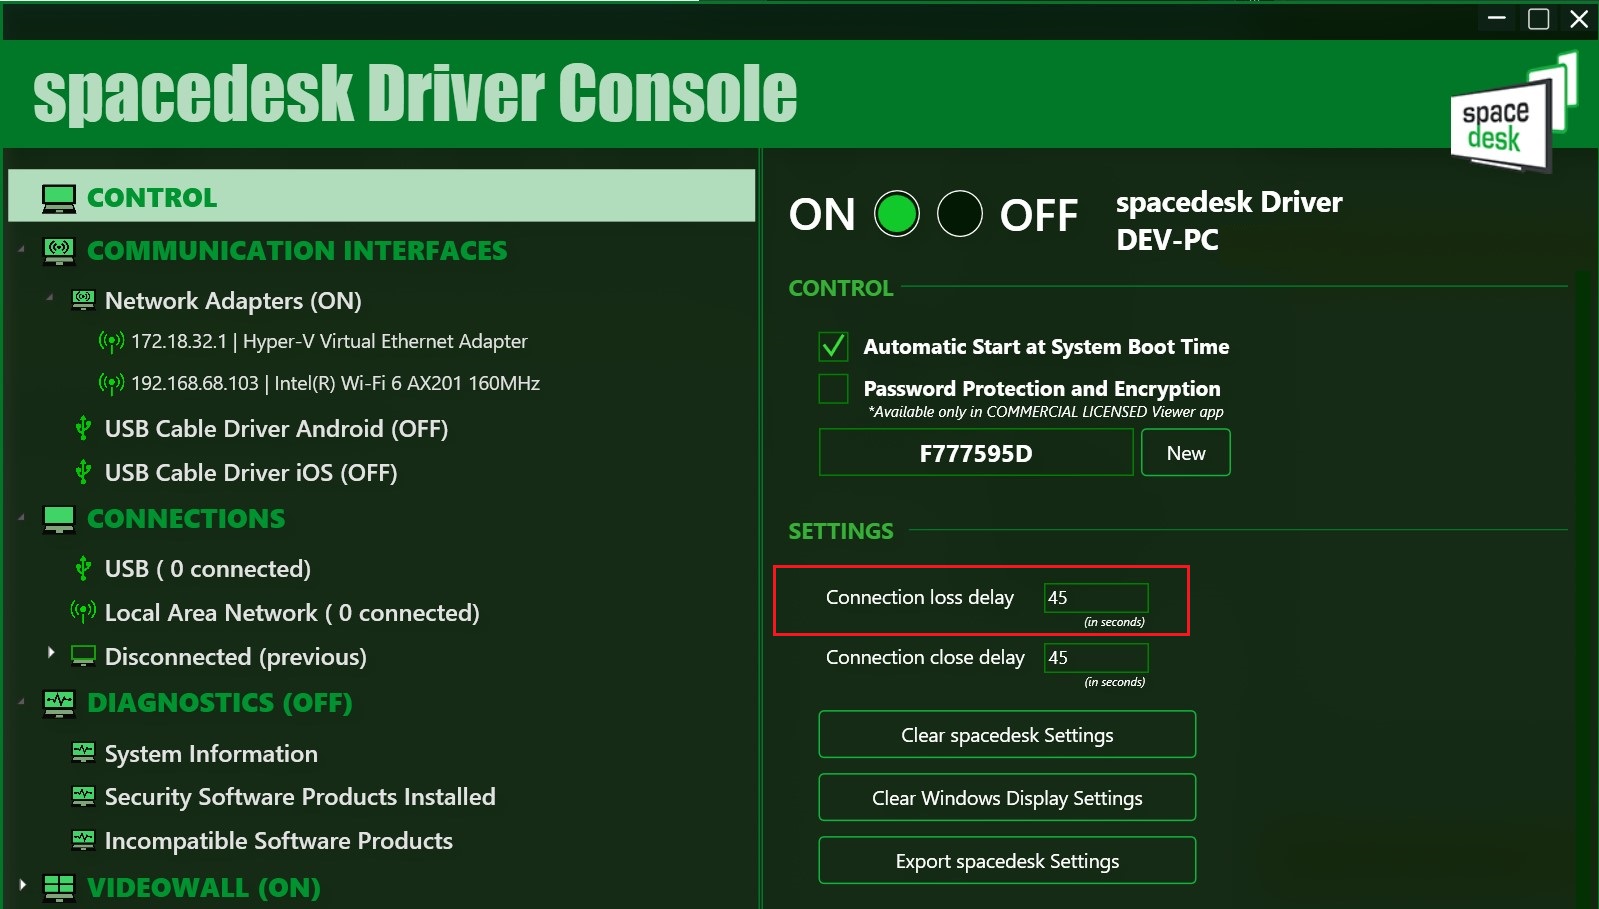Open Security Software Products Installed

coord(300,797)
